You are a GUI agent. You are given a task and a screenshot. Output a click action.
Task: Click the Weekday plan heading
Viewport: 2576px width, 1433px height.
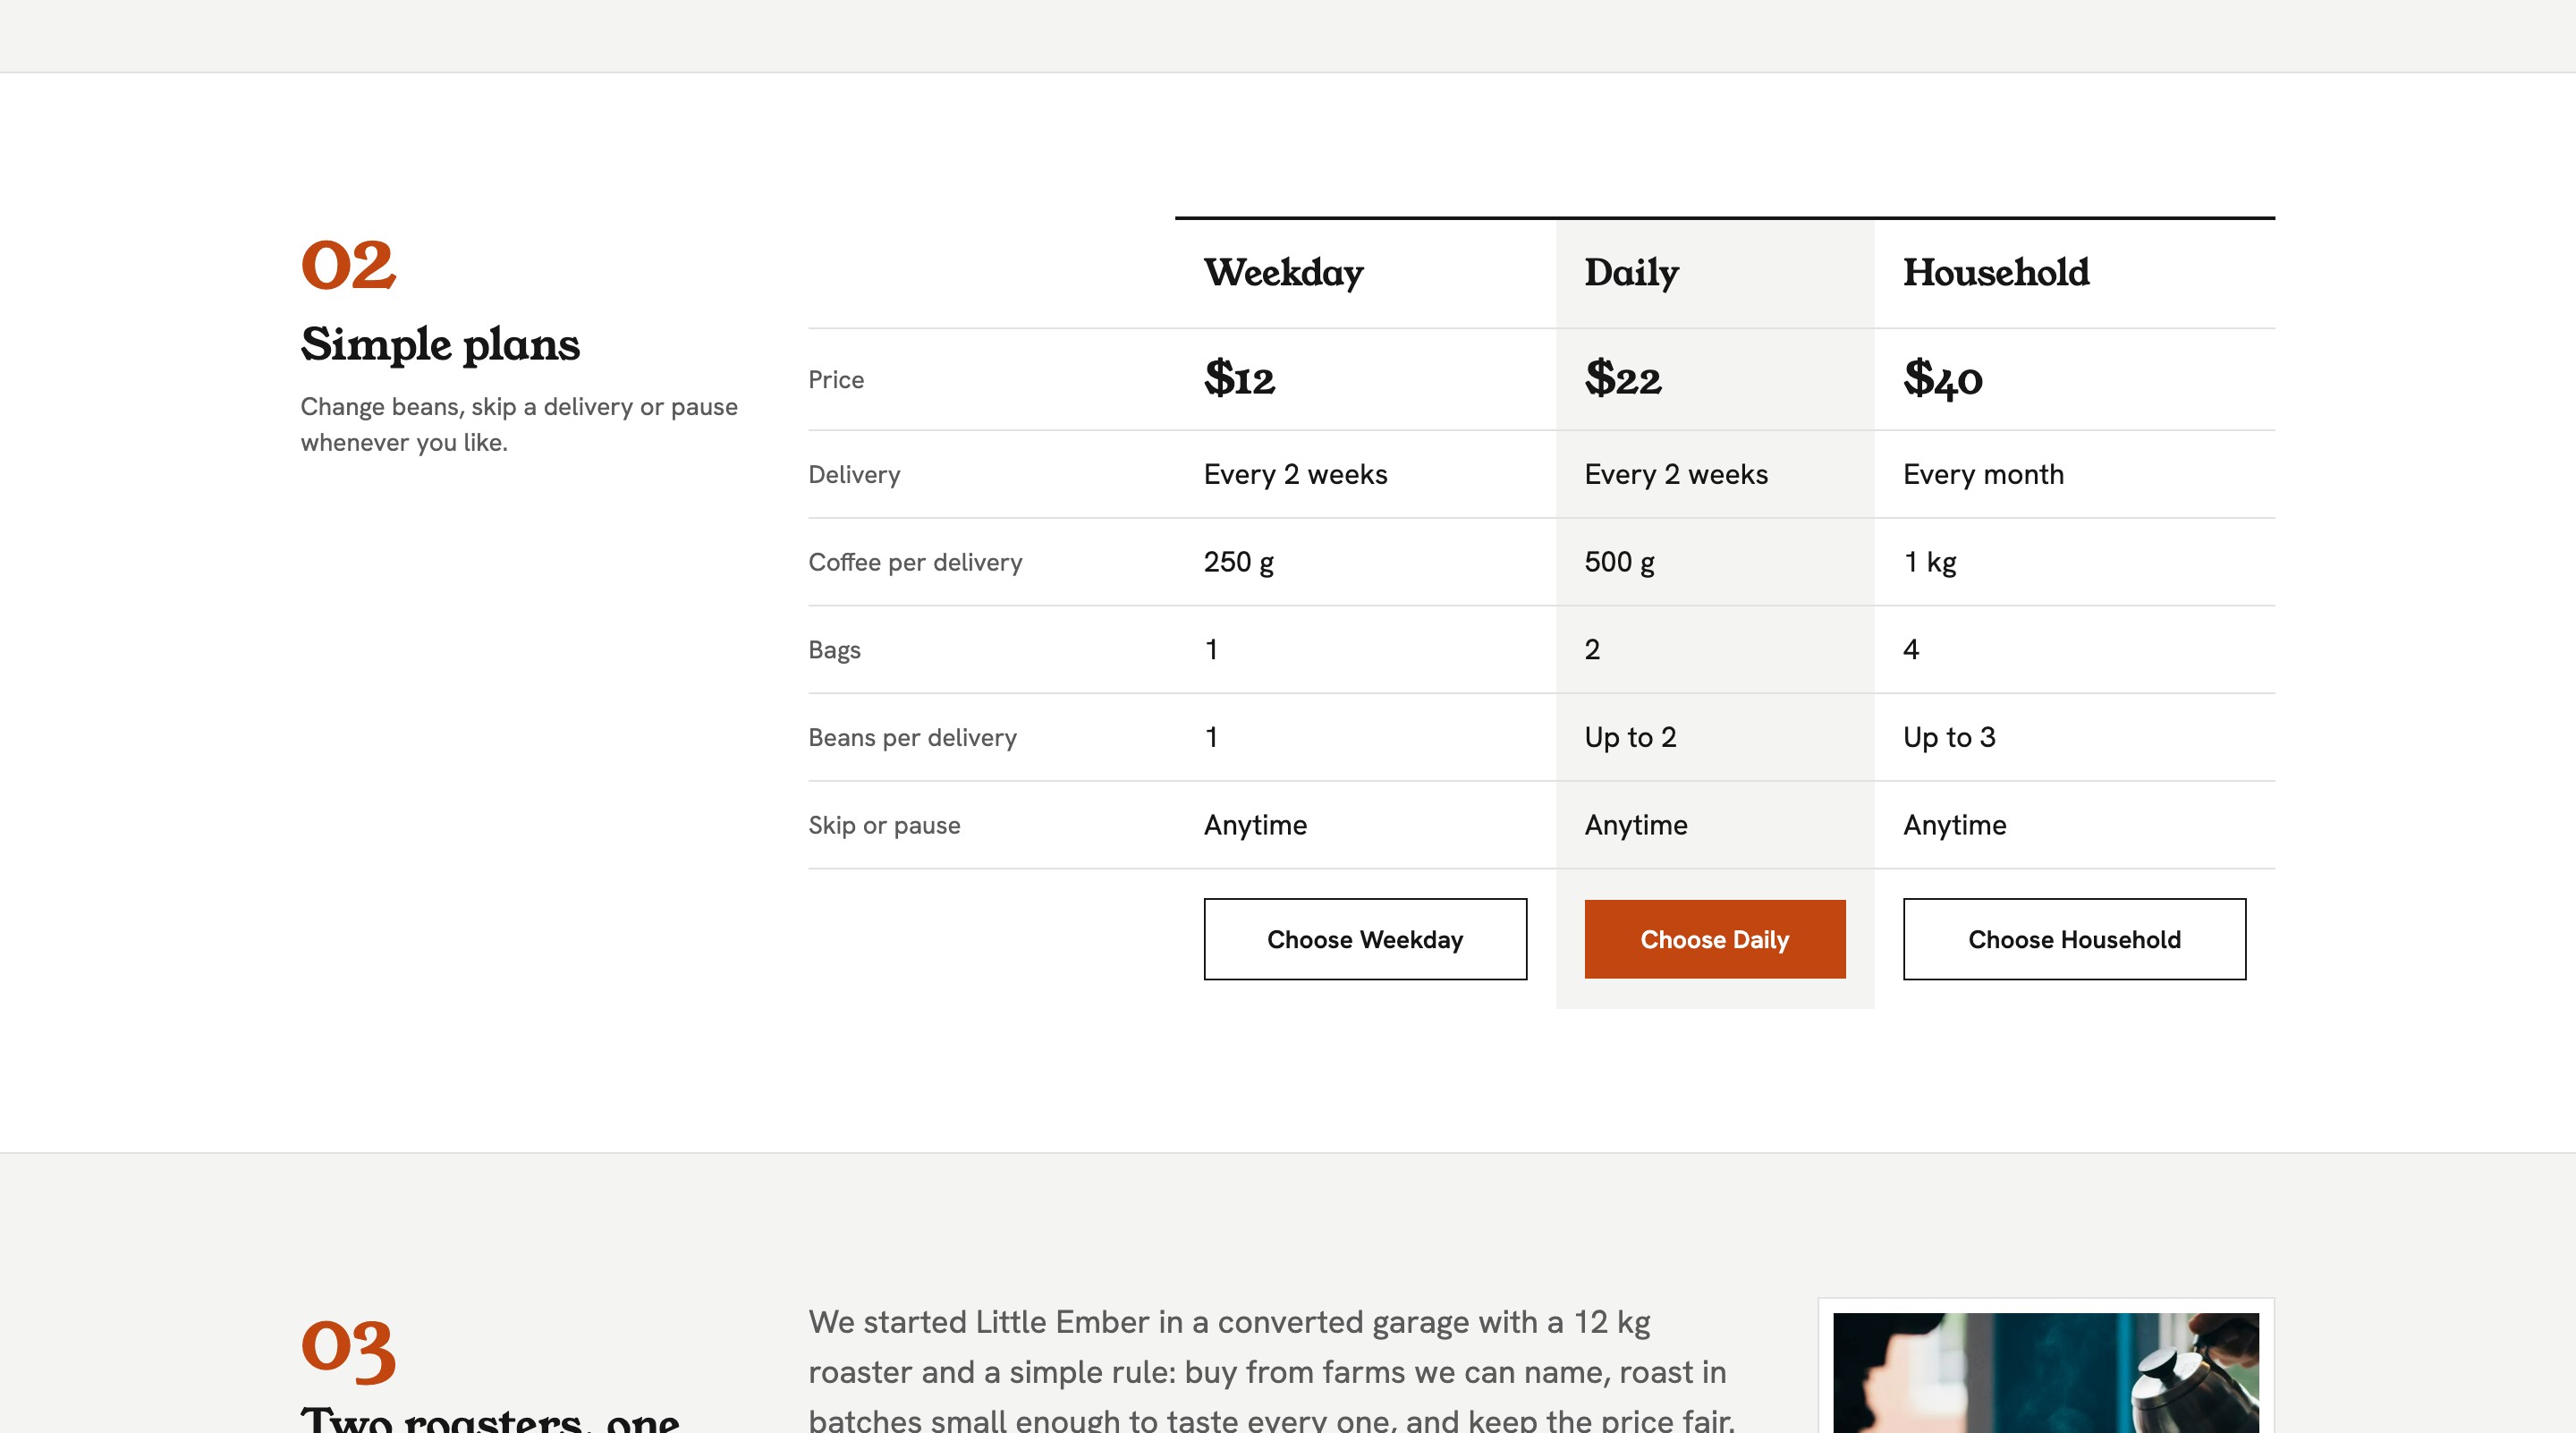1283,273
